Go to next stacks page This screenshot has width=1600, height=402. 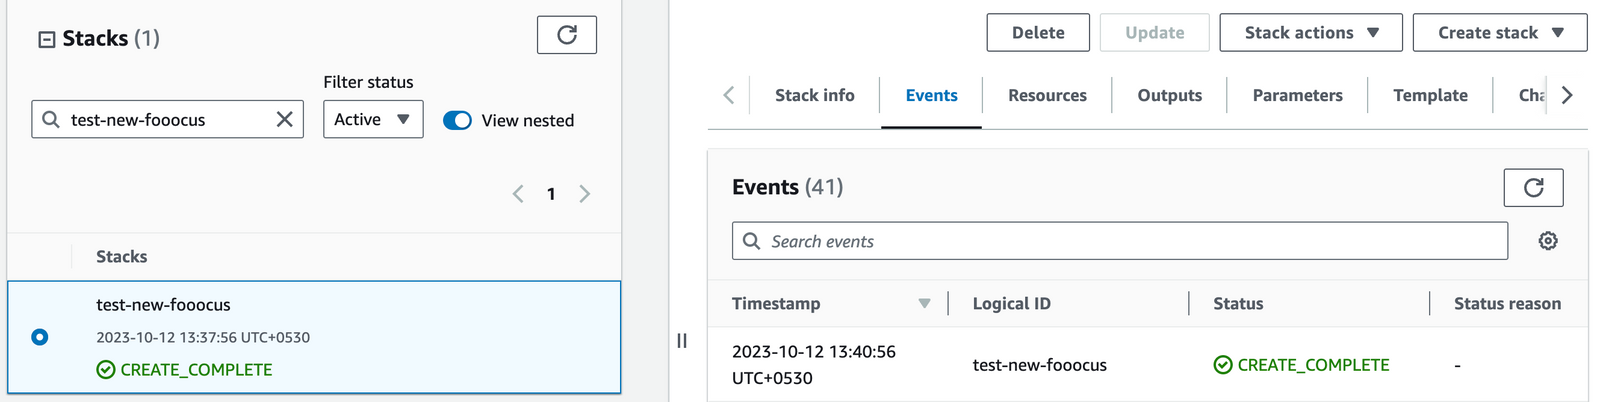coord(585,194)
